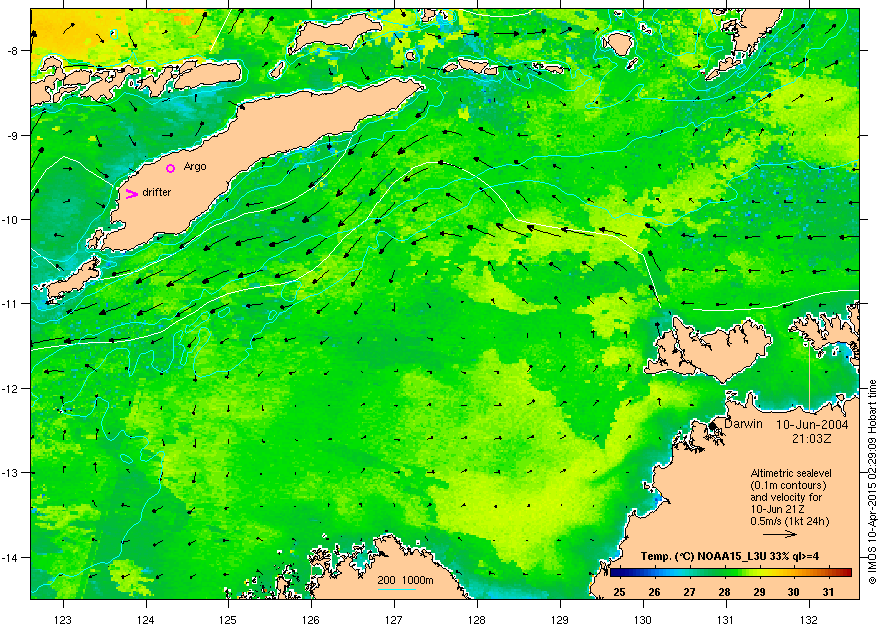
Task: Click the '0.5m/s (1kt 24h)' legend text
Action: tap(790, 521)
